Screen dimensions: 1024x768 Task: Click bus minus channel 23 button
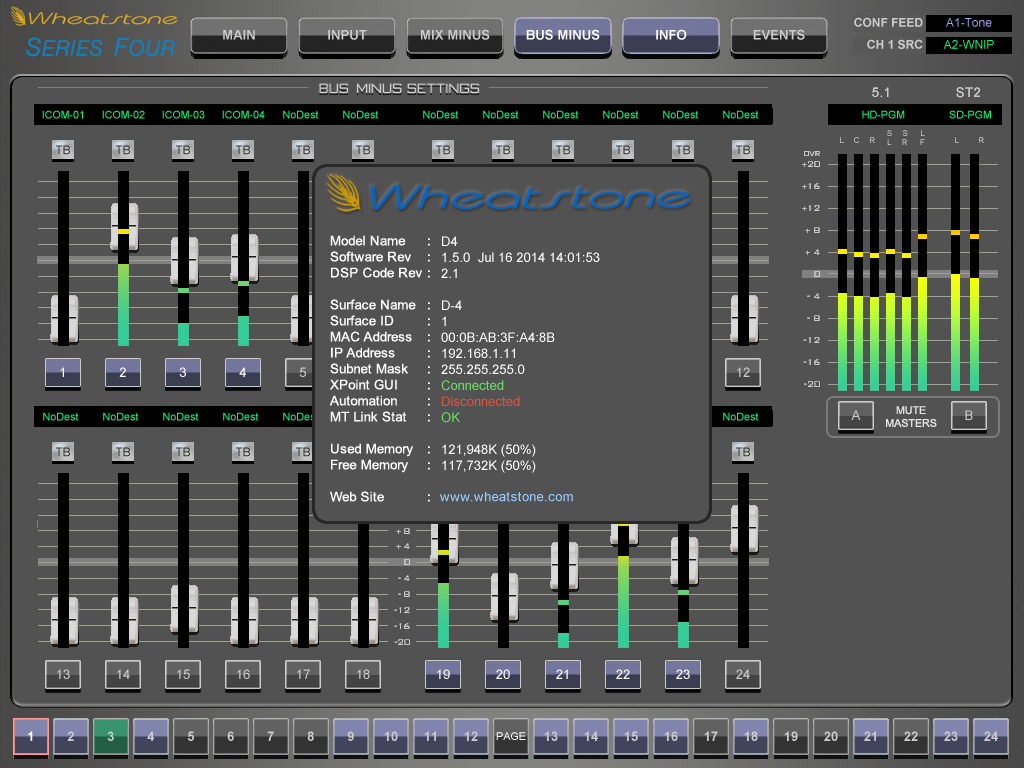pyautogui.click(x=682, y=675)
